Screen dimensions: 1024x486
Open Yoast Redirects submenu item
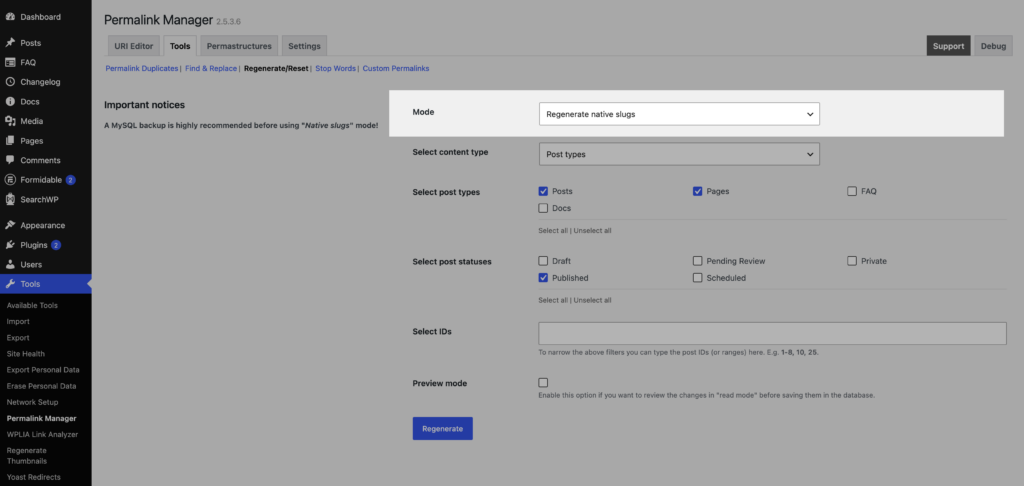click(33, 477)
